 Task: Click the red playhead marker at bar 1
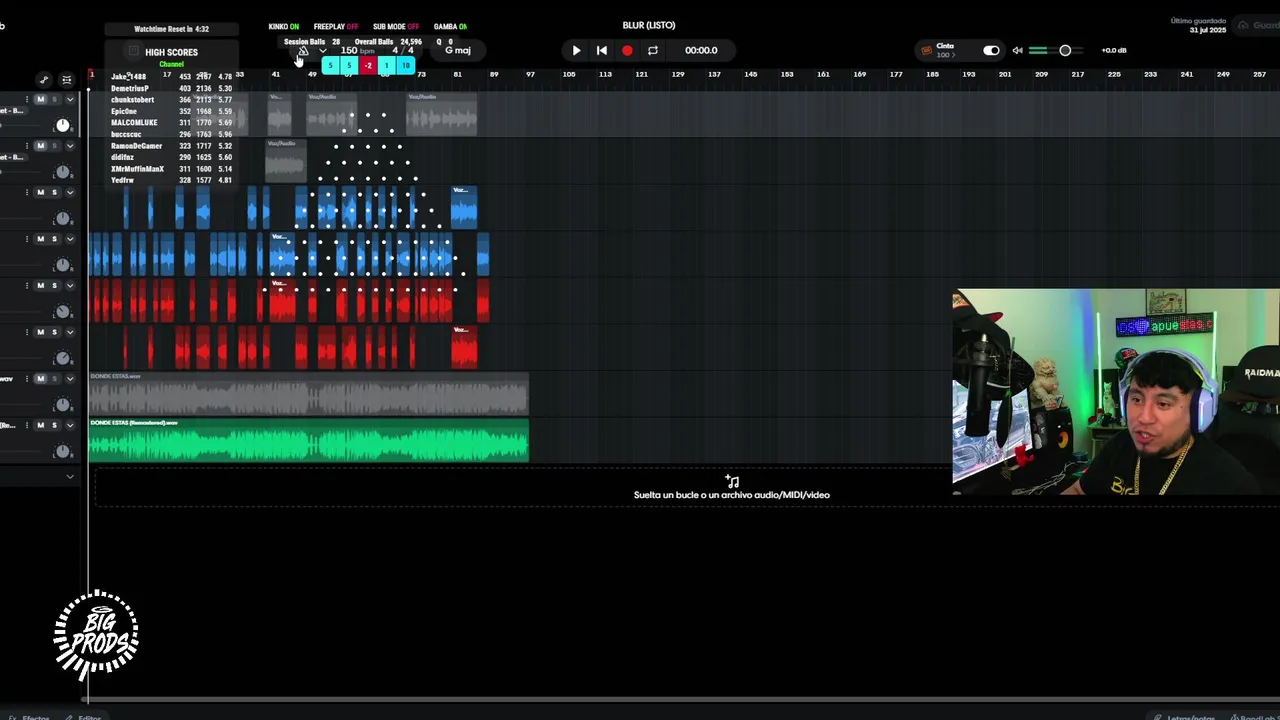pos(91,75)
